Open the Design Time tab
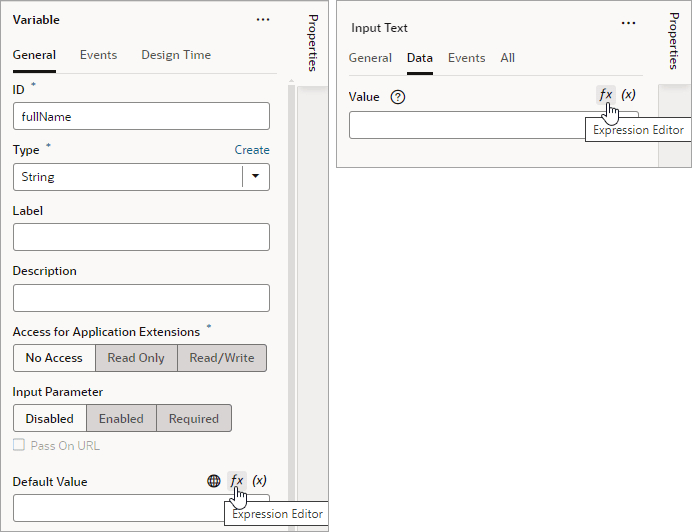Viewport: 692px width, 532px height. tap(176, 55)
